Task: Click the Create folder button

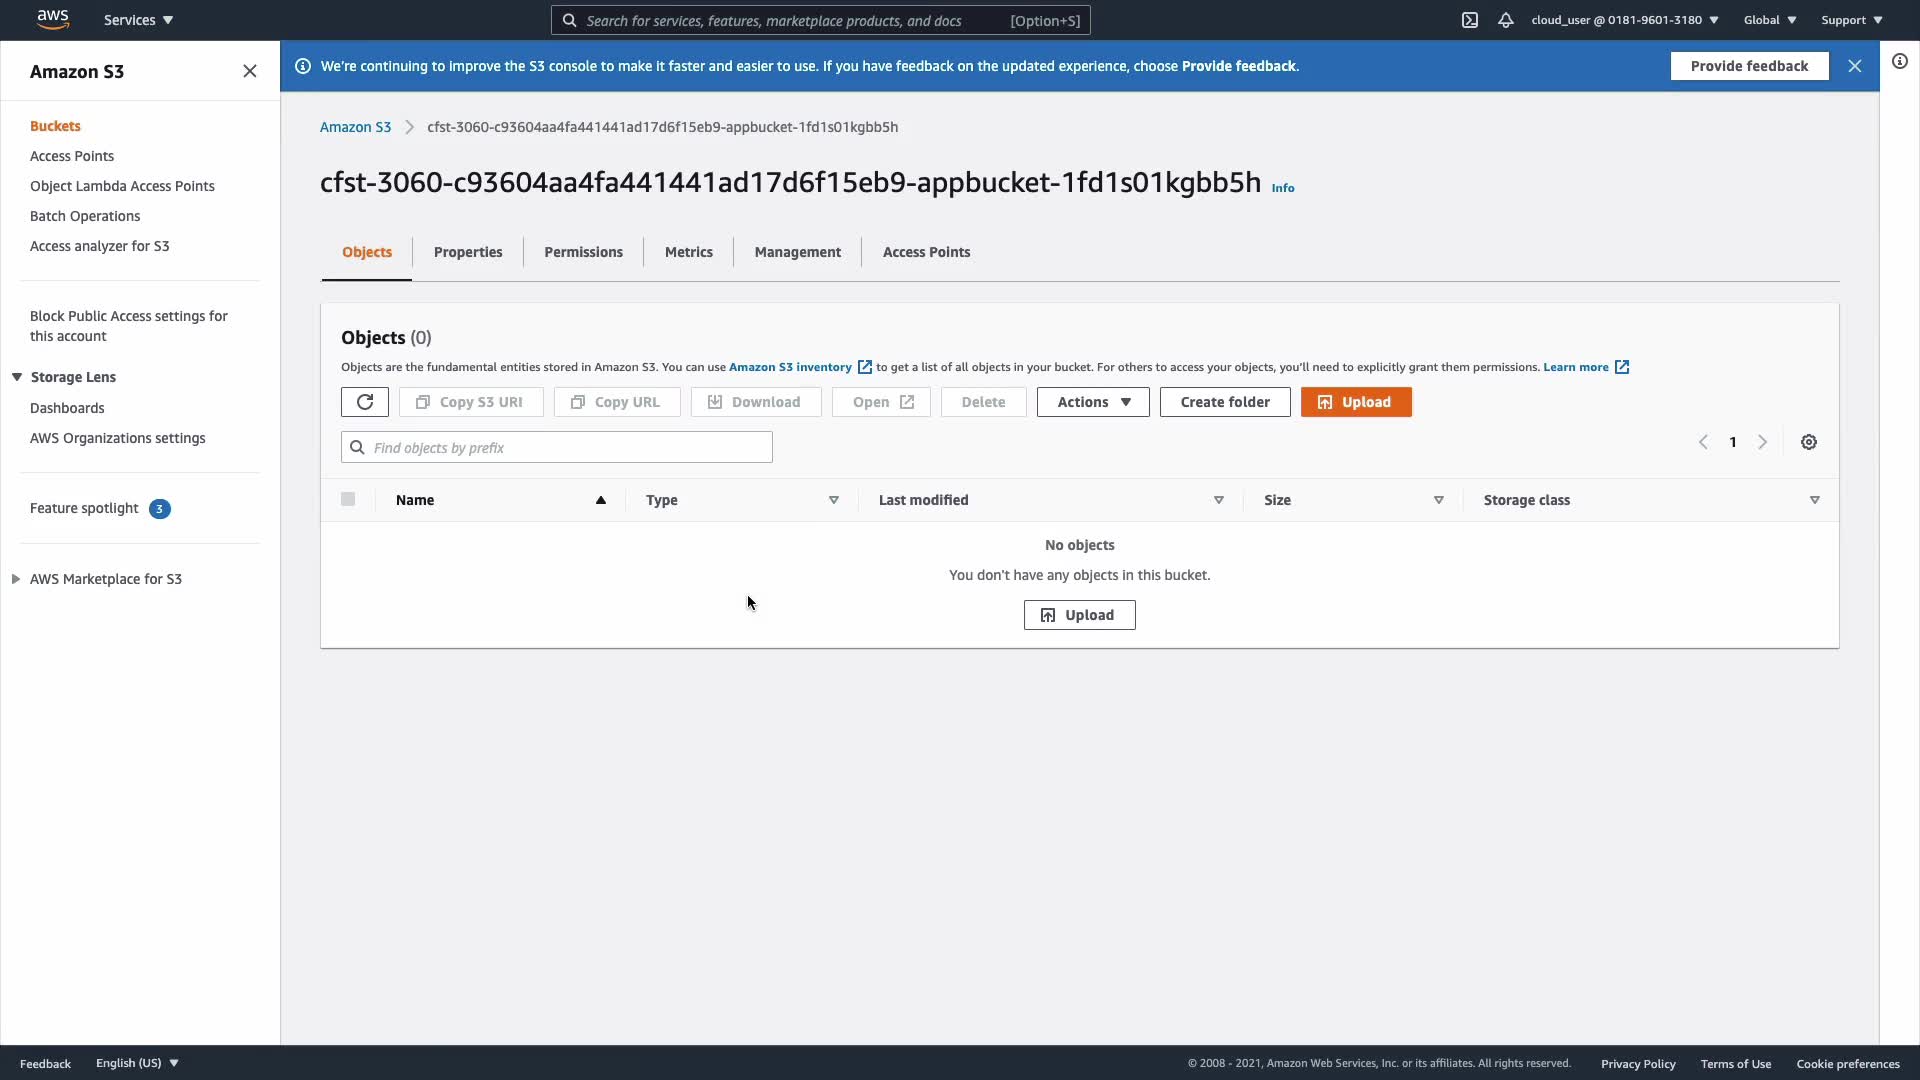Action: [x=1224, y=402]
